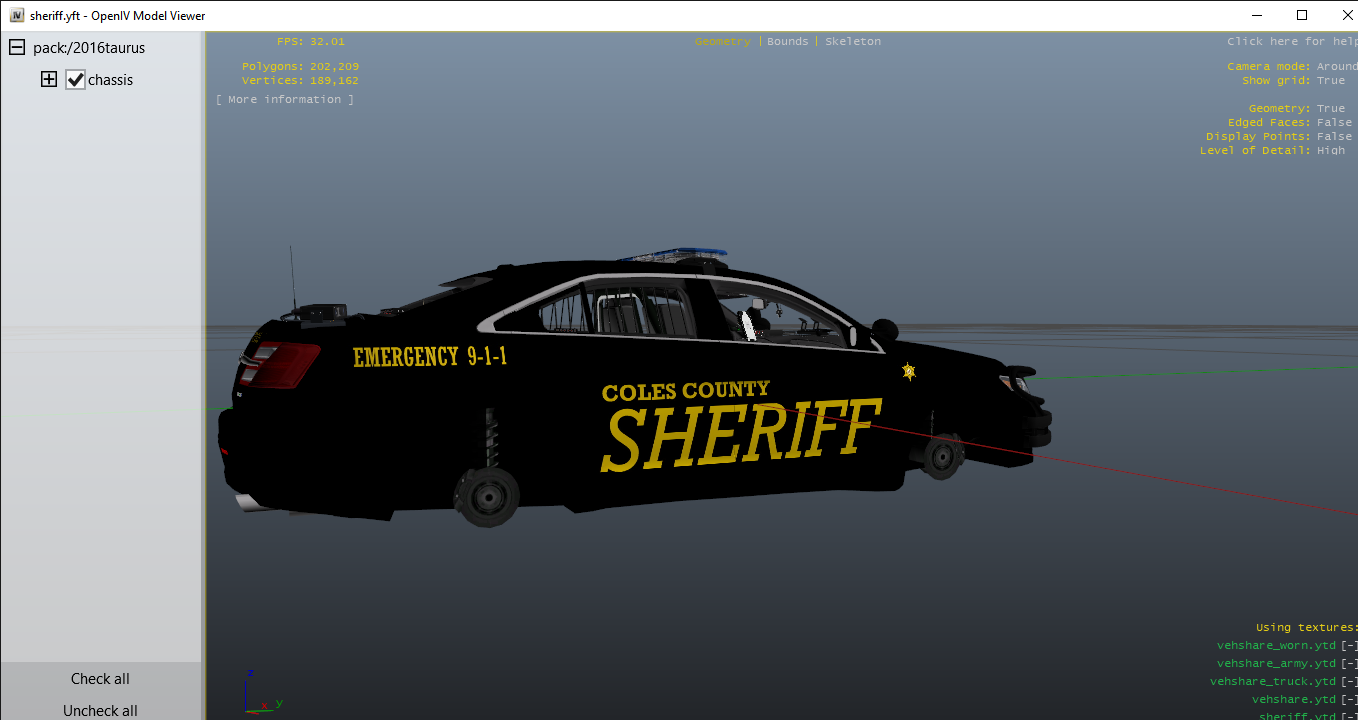The width and height of the screenshot is (1358, 720).
Task: Change the Level of Detail value
Action: pos(1331,151)
